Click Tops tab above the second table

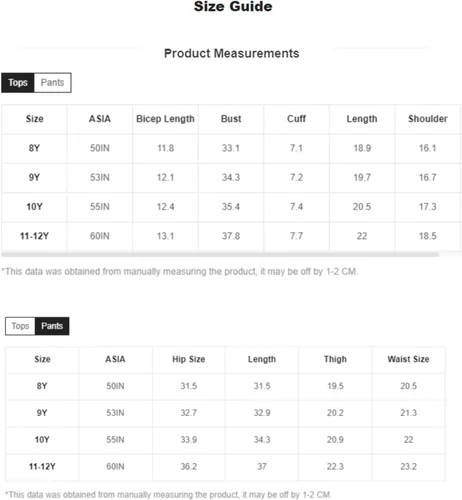point(20,326)
